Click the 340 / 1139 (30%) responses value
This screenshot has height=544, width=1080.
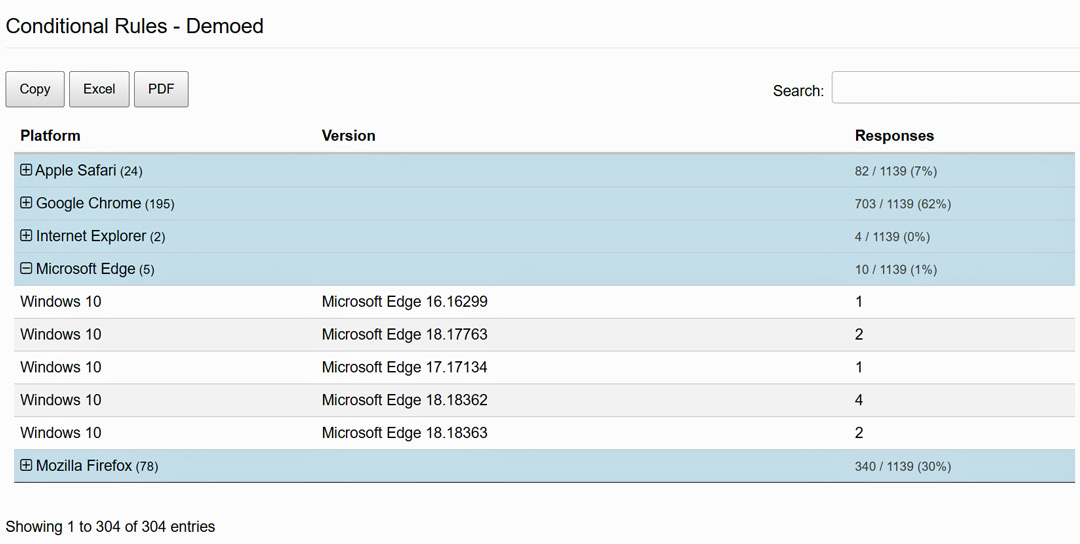pos(902,467)
